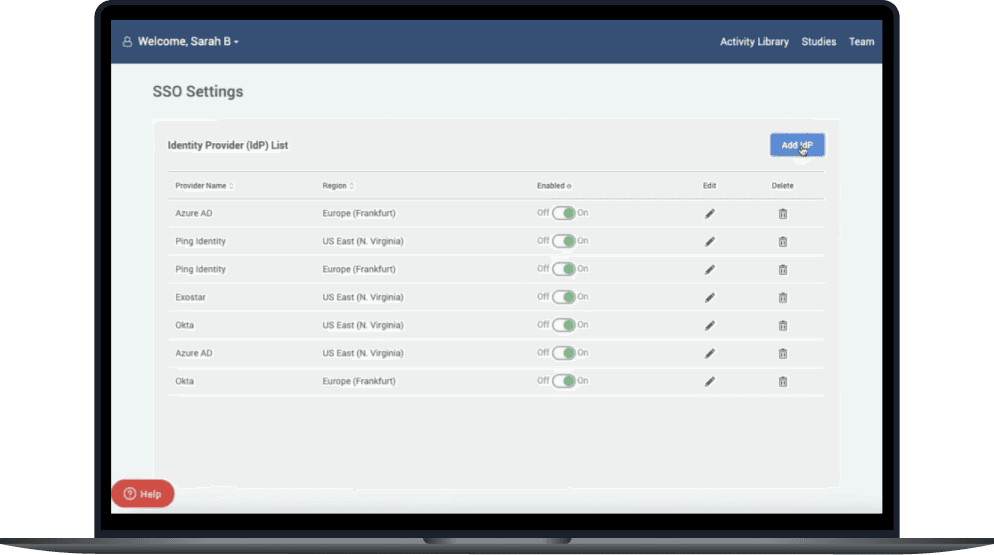This screenshot has height=555, width=994.
Task: Open Activity Library in the top navigation
Action: coord(754,42)
